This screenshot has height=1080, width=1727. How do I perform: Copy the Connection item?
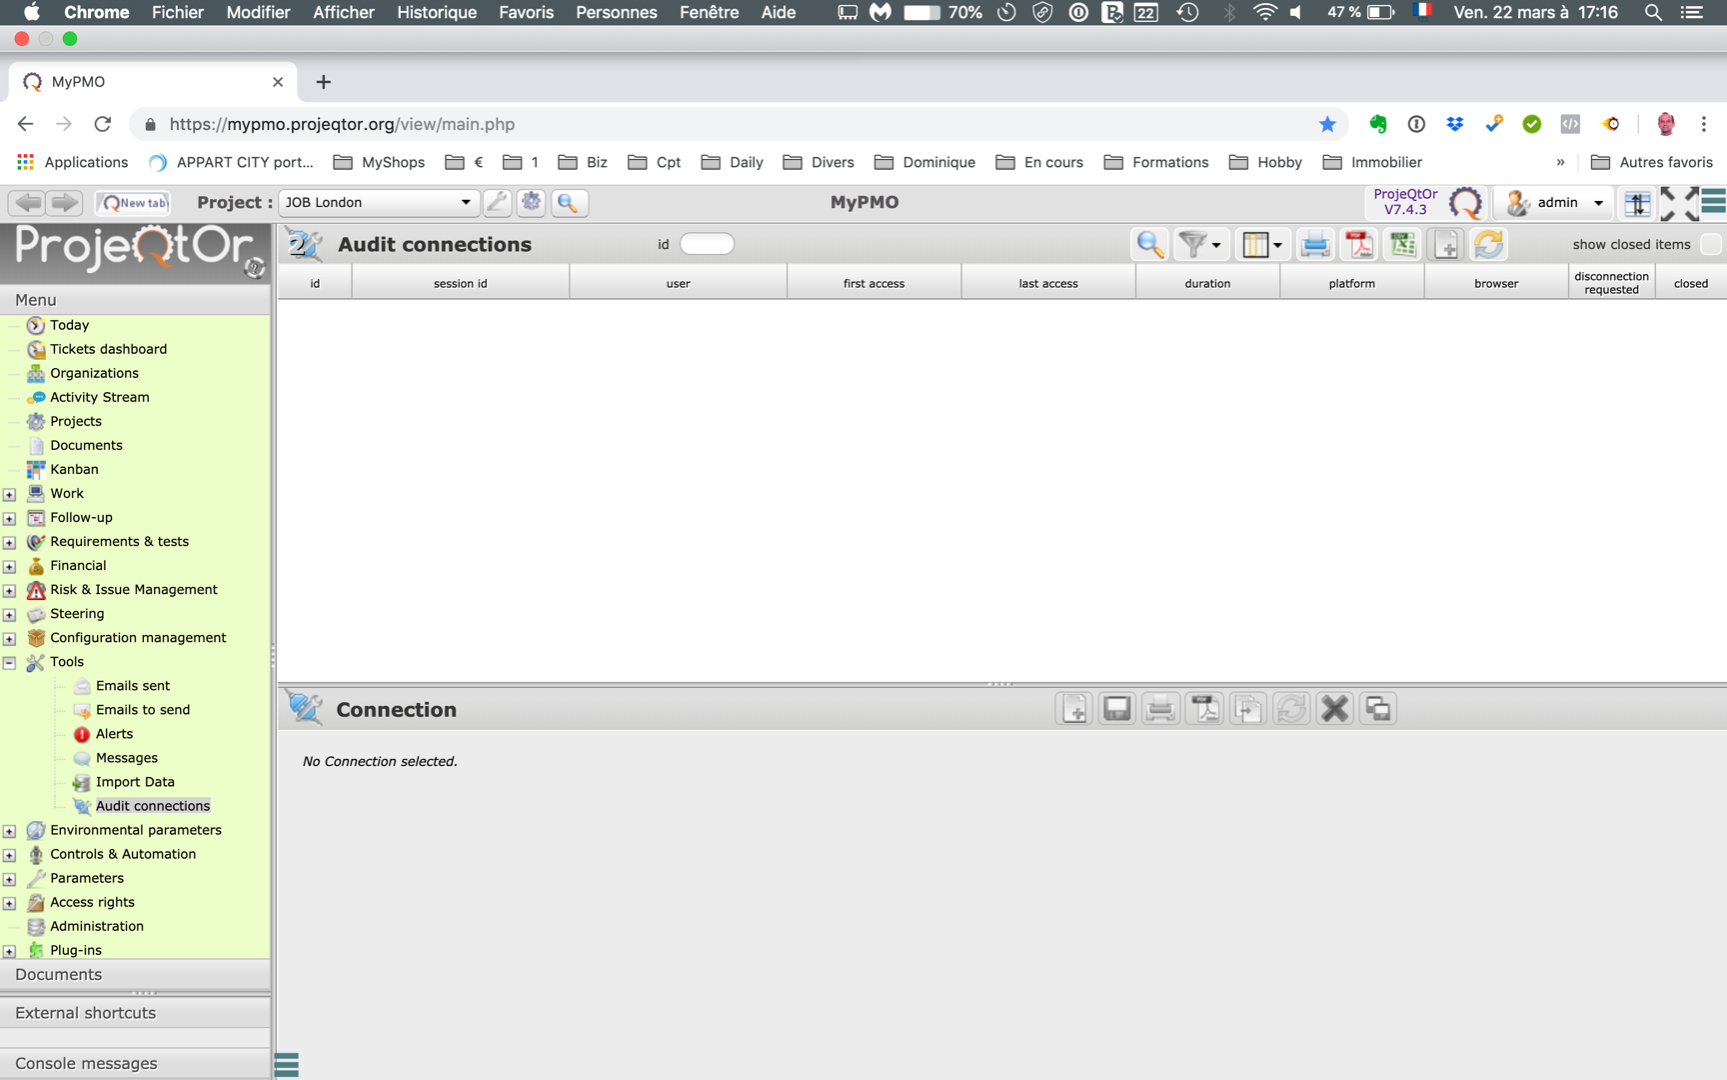tap(1247, 709)
